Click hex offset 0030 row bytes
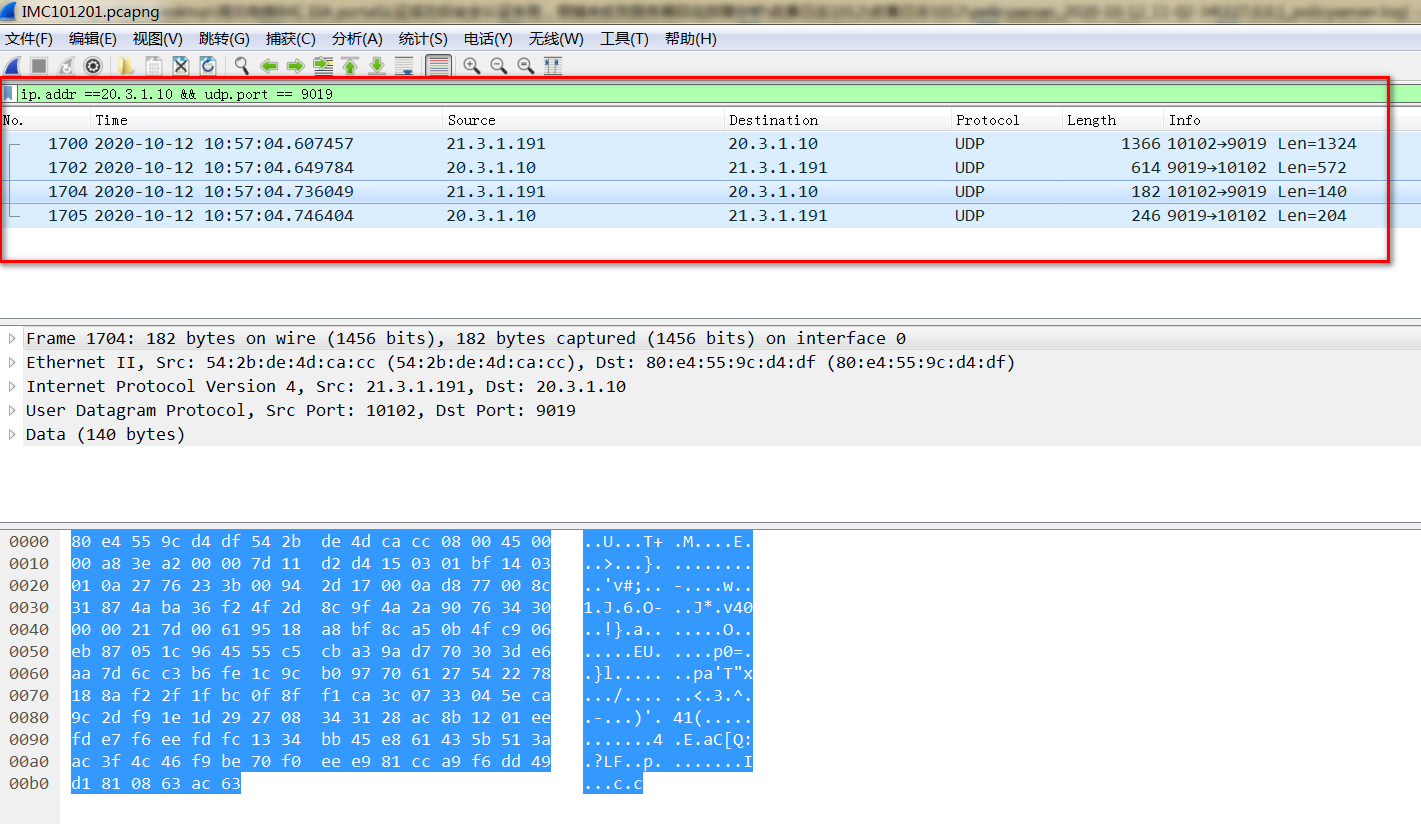 [x=311, y=608]
